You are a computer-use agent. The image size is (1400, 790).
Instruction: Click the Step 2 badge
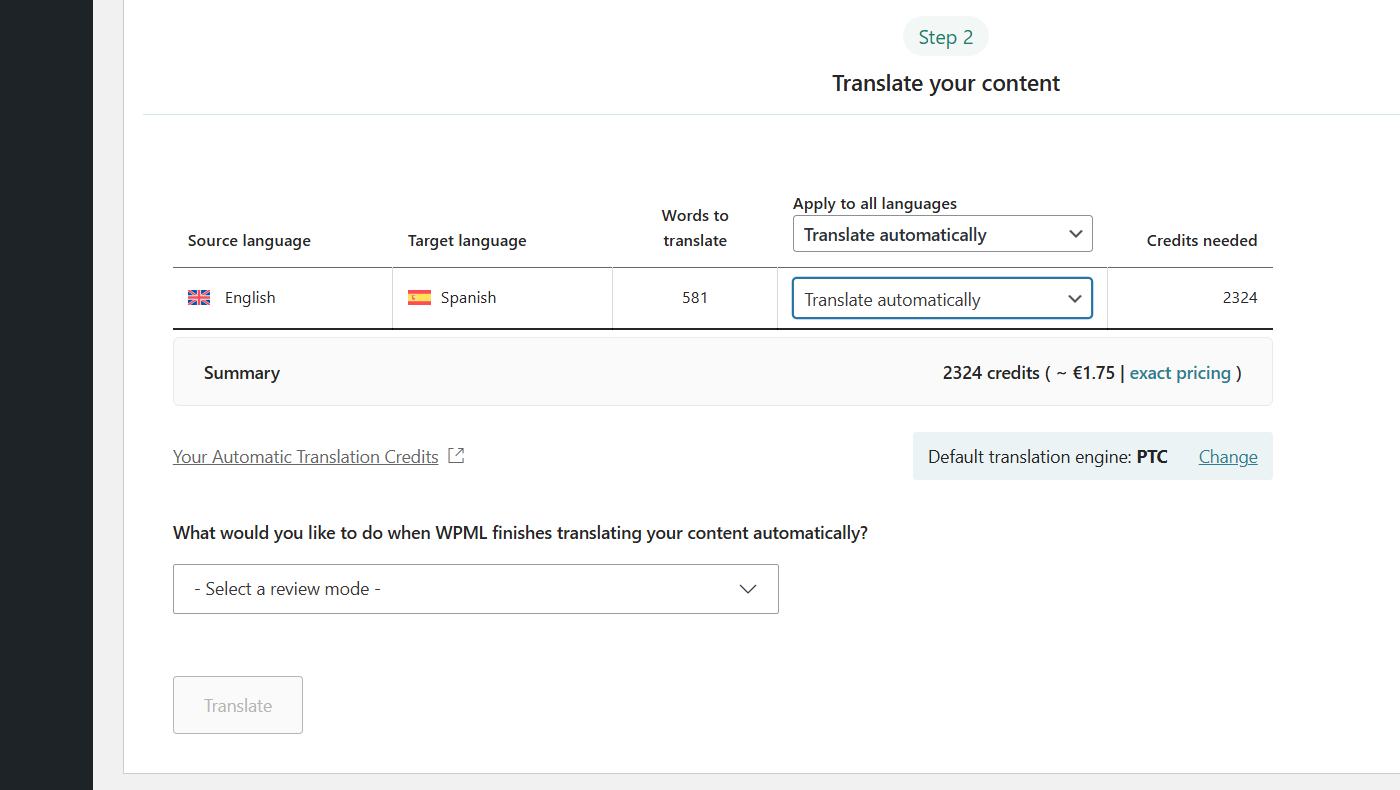tap(945, 37)
